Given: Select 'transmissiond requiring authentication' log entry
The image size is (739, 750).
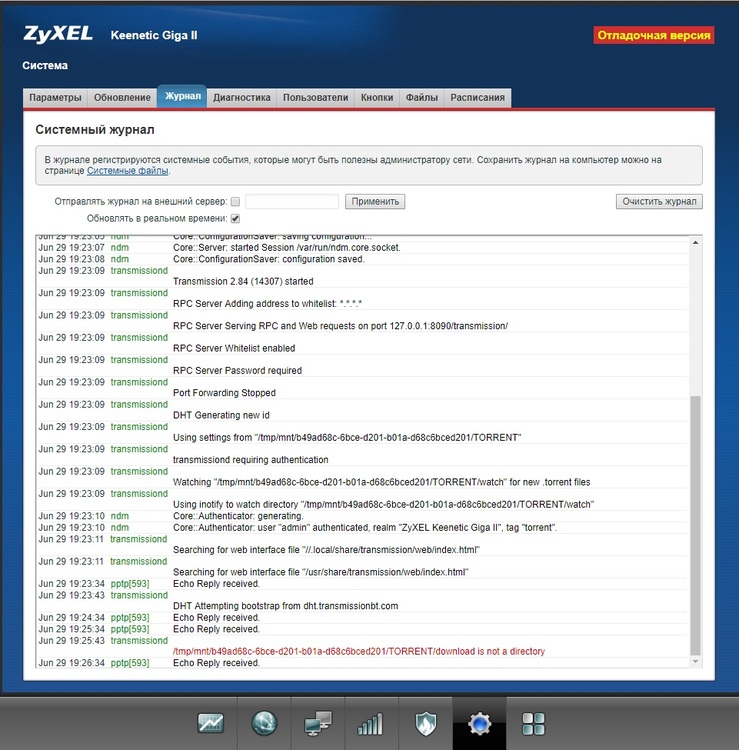Looking at the screenshot, I should point(251,460).
